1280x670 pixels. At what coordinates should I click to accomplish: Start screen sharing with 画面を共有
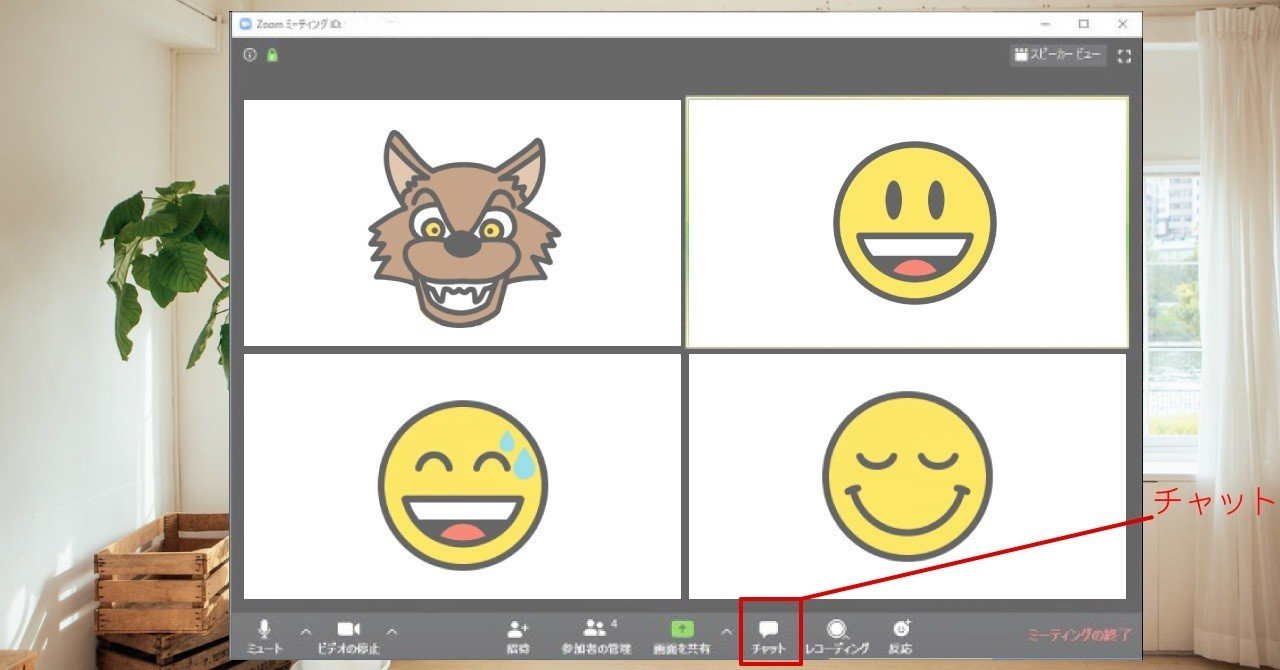click(681, 636)
